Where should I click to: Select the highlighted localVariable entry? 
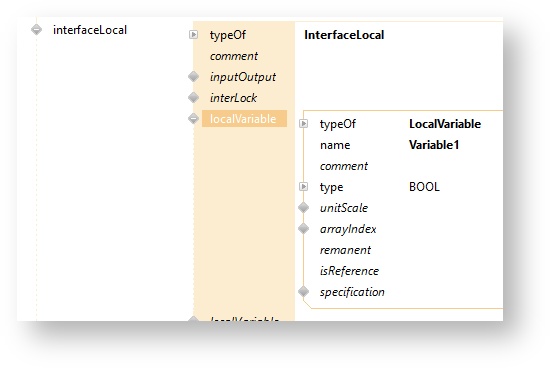pos(244,119)
